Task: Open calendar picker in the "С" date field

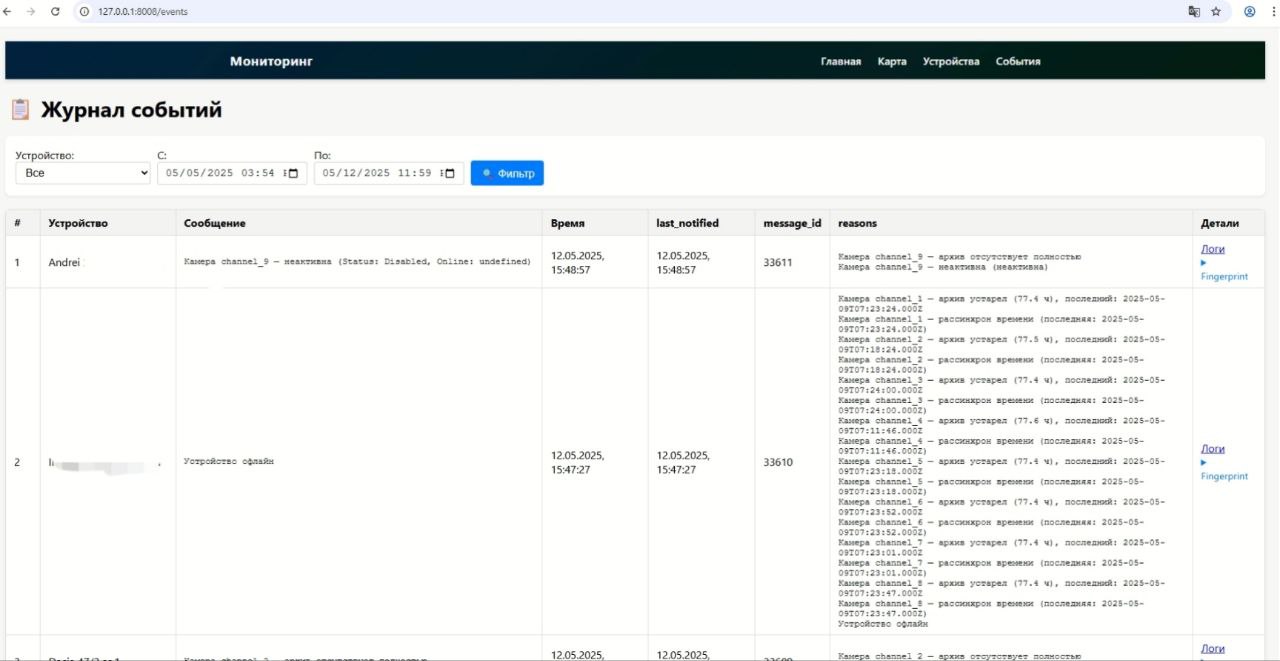Action: click(x=292, y=173)
